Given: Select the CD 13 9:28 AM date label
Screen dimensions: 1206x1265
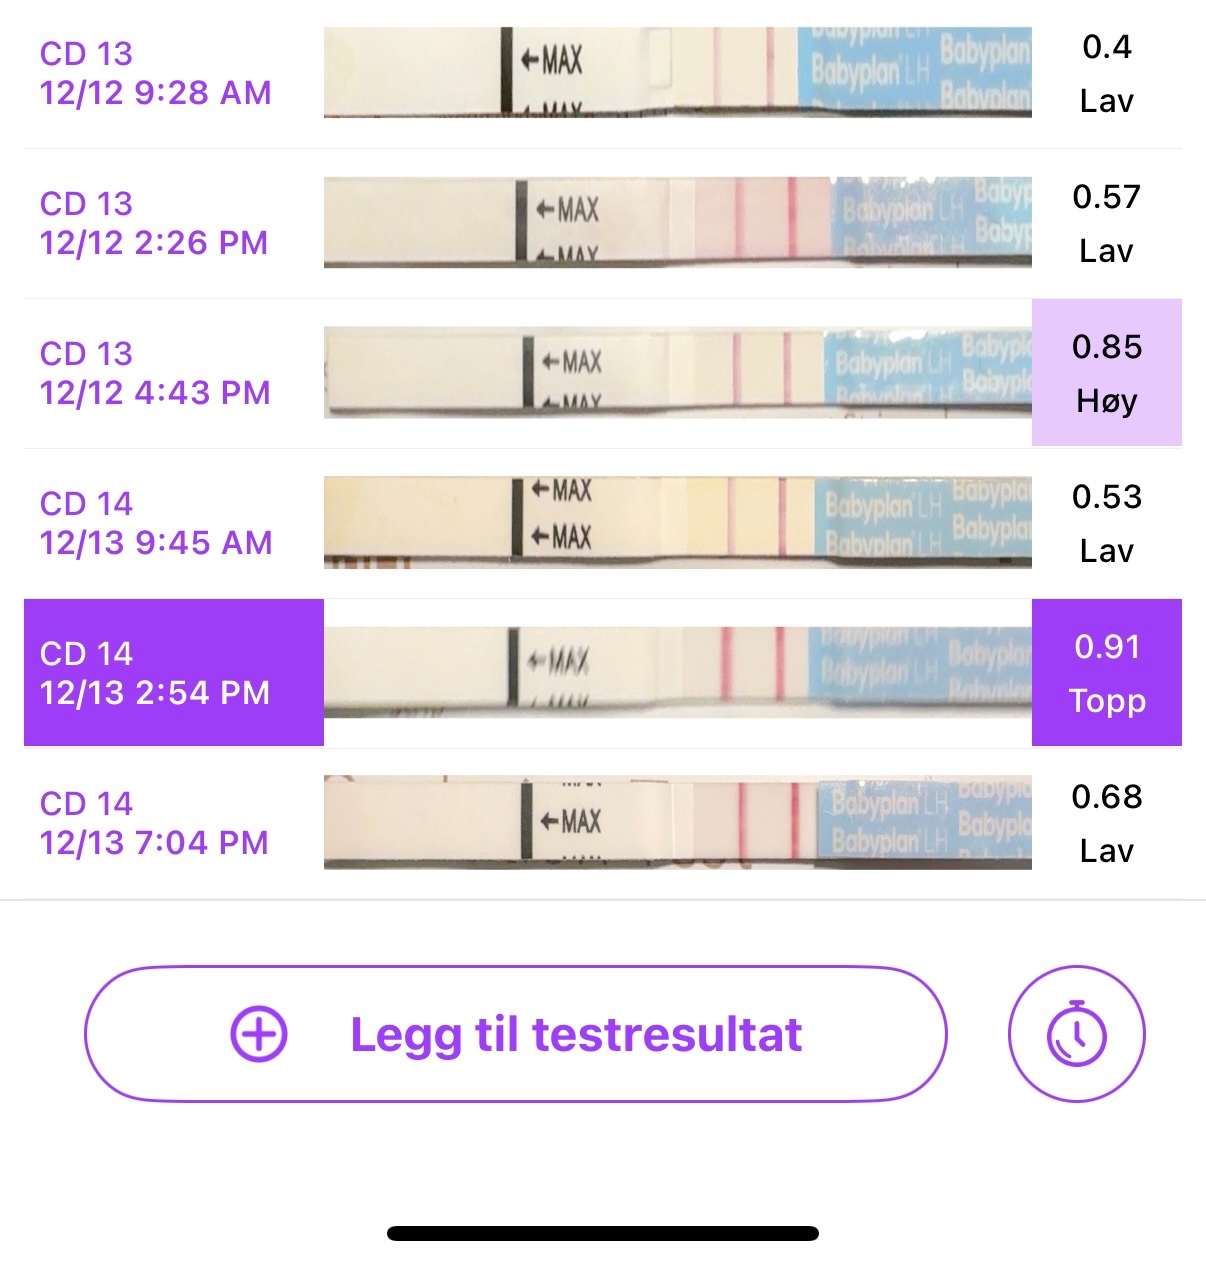Looking at the screenshot, I should pos(155,73).
